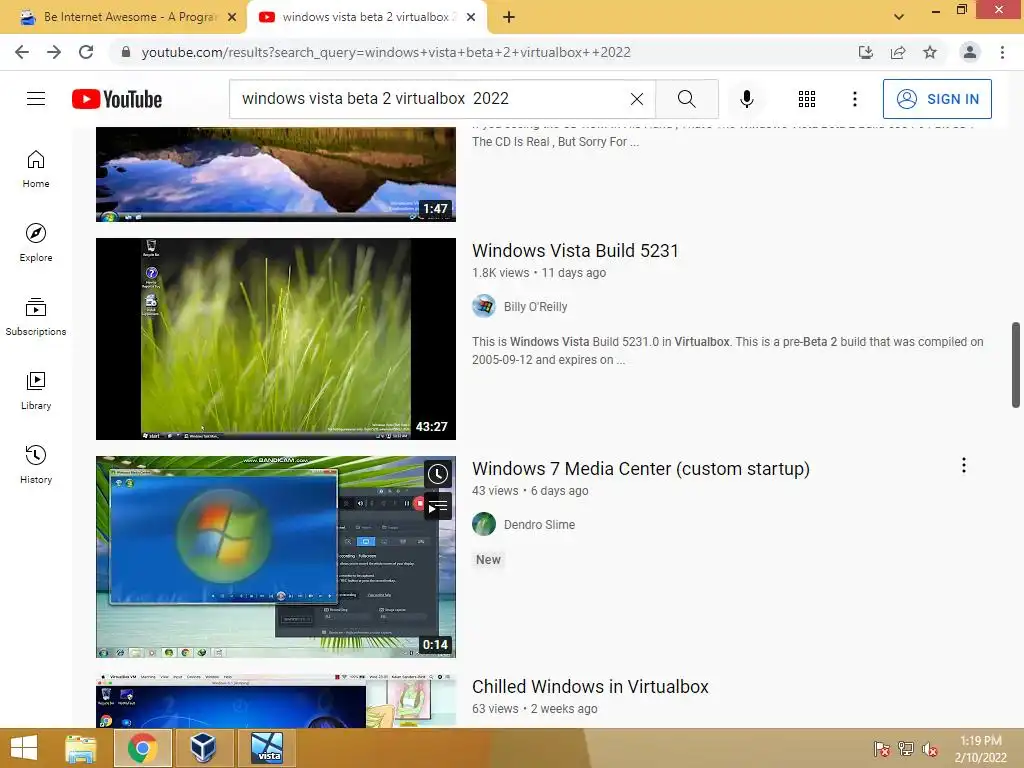Open Chilled Windows in Virtualbox thumbnail
Image resolution: width=1024 pixels, height=768 pixels.
click(x=276, y=701)
